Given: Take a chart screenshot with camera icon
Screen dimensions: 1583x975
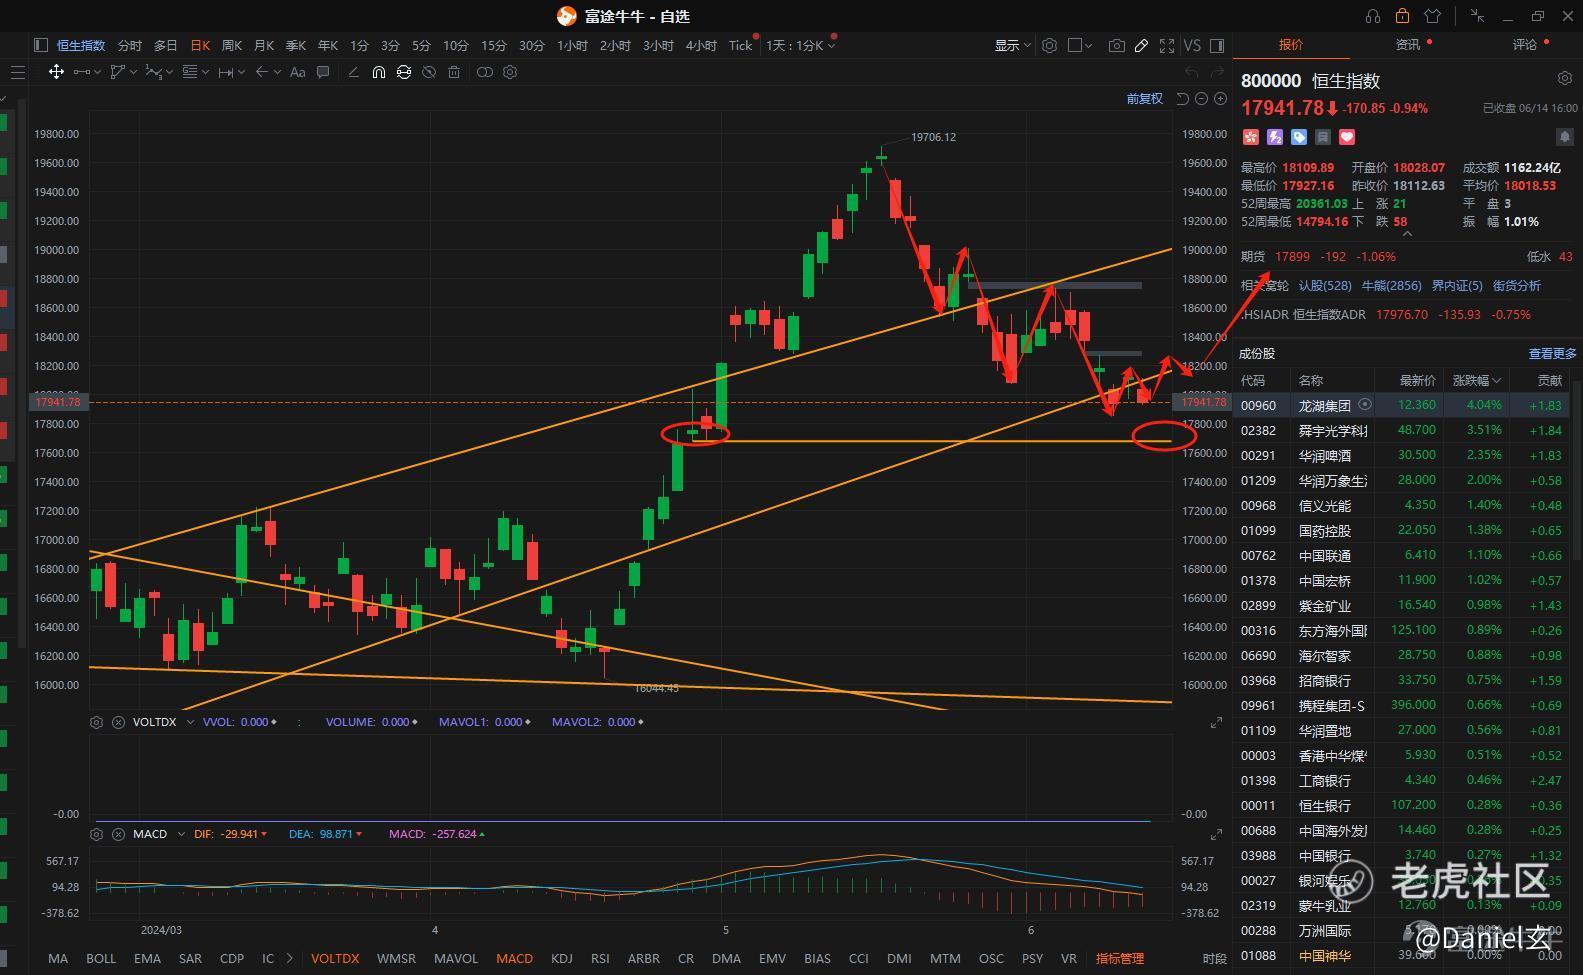Looking at the screenshot, I should 1116,45.
